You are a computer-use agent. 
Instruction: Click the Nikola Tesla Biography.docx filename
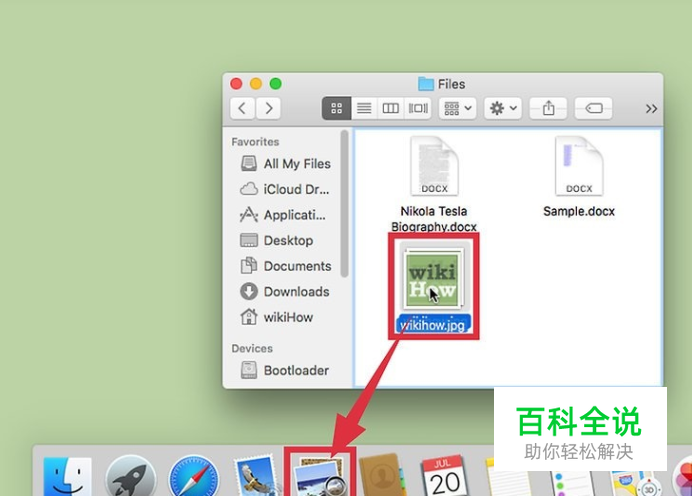click(x=434, y=219)
